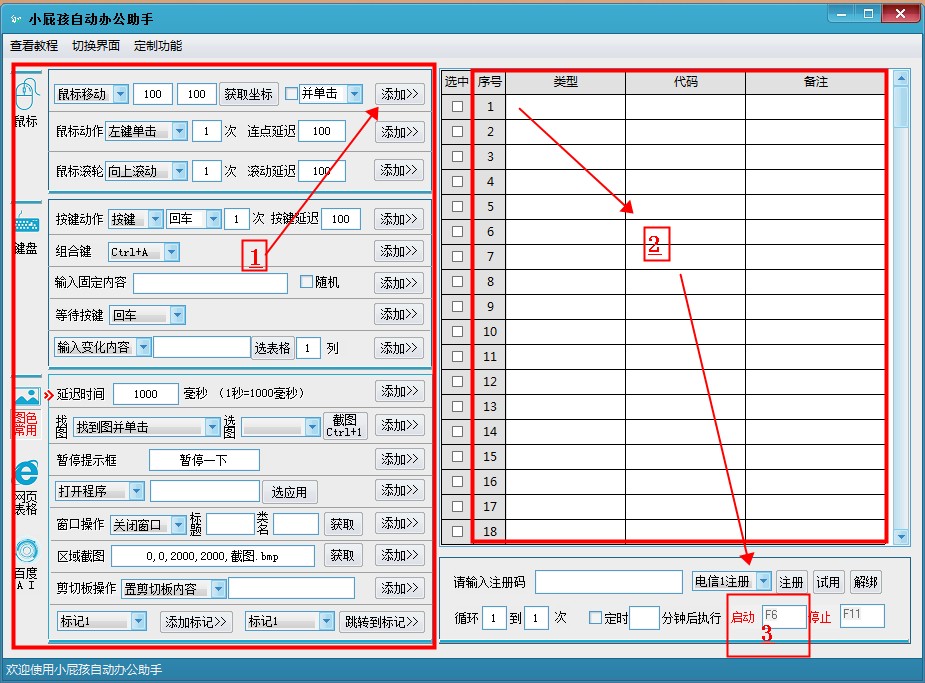
Task: Open the 切换界面 menu
Action: coord(96,45)
